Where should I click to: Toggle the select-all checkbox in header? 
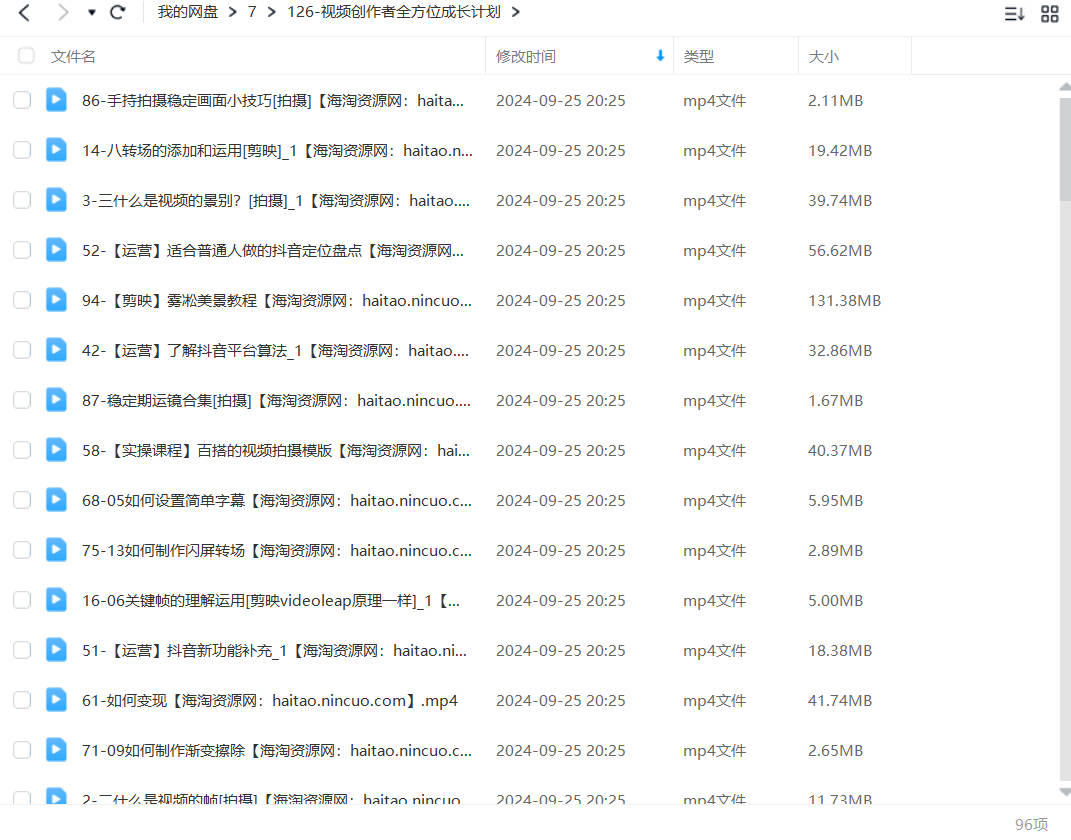(26, 56)
